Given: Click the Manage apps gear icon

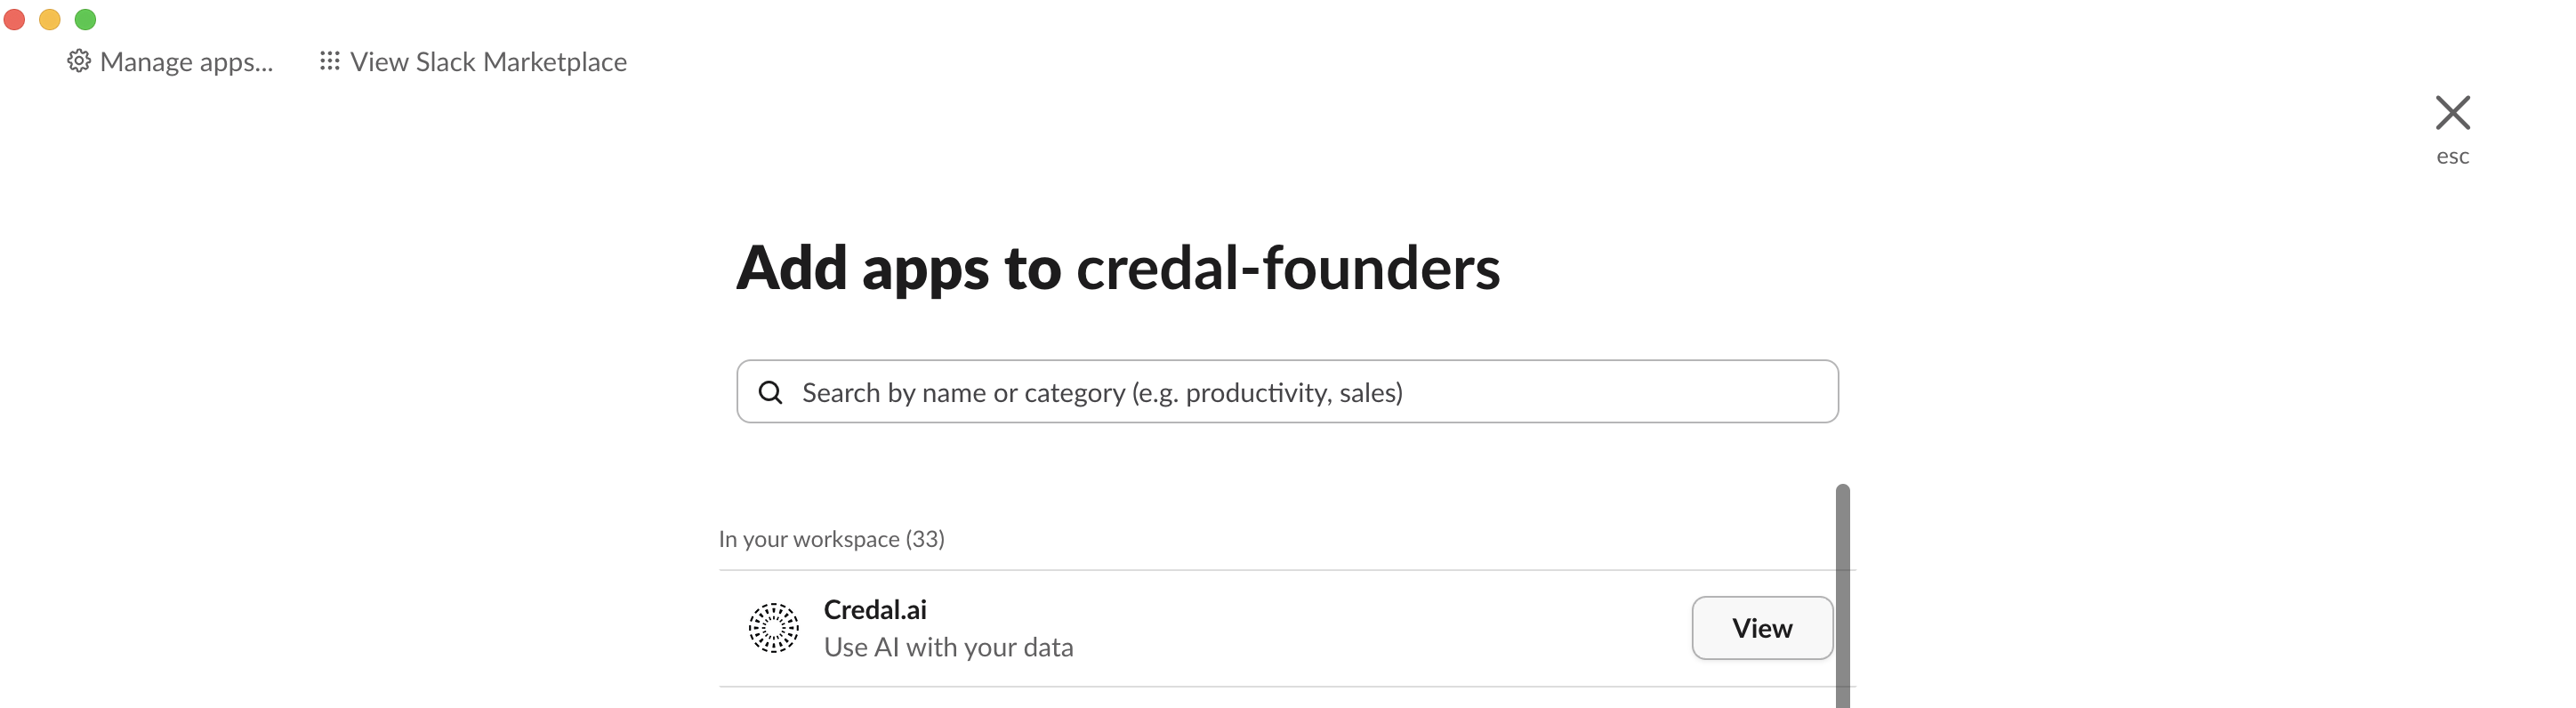Looking at the screenshot, I should pos(79,62).
